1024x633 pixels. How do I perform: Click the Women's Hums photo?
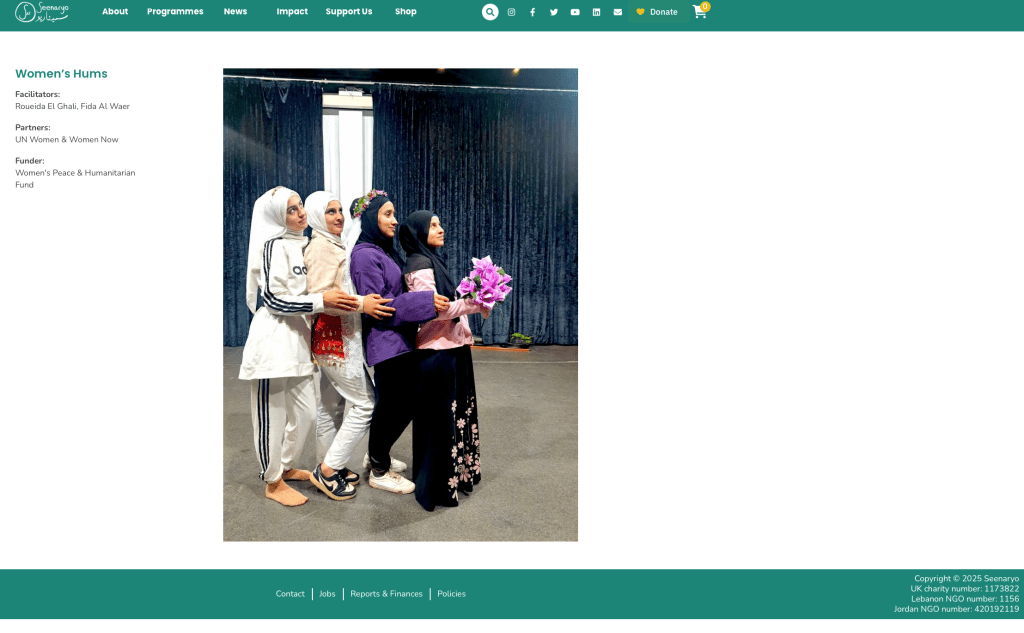pyautogui.click(x=400, y=305)
